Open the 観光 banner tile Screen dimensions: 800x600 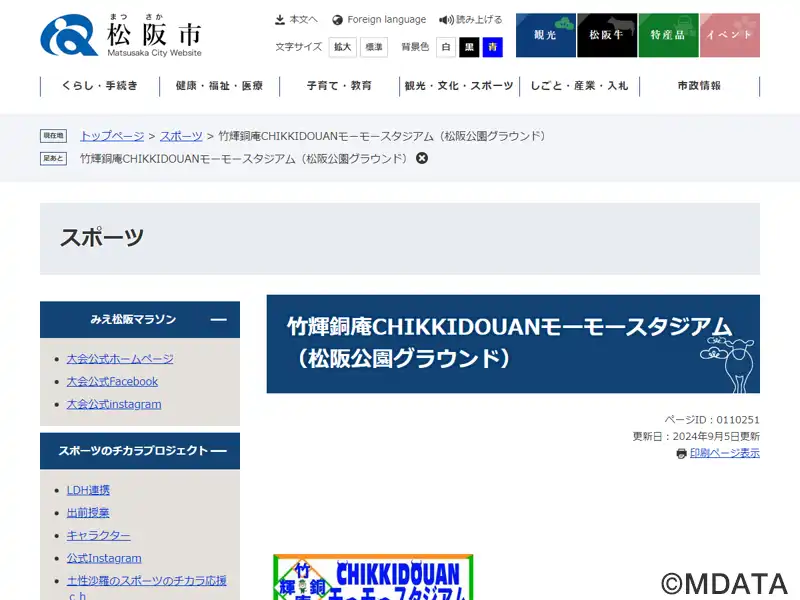[546, 35]
